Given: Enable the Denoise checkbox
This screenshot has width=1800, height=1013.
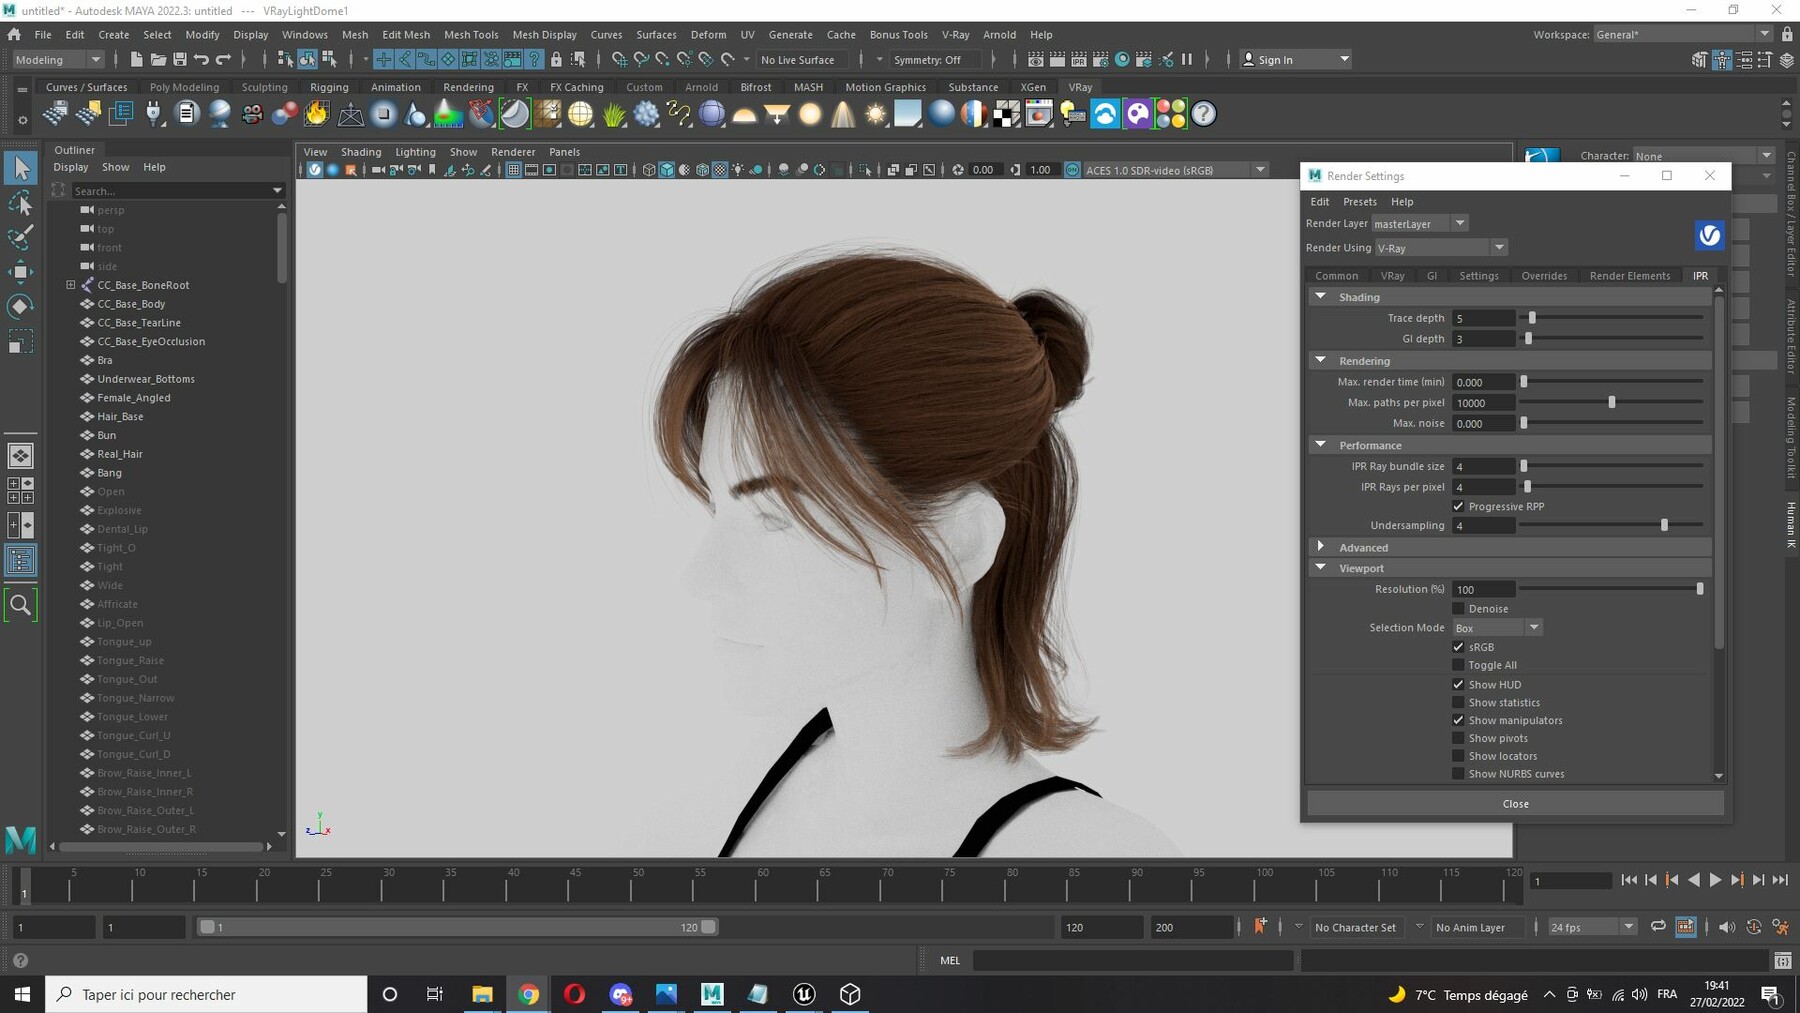Looking at the screenshot, I should (1458, 608).
